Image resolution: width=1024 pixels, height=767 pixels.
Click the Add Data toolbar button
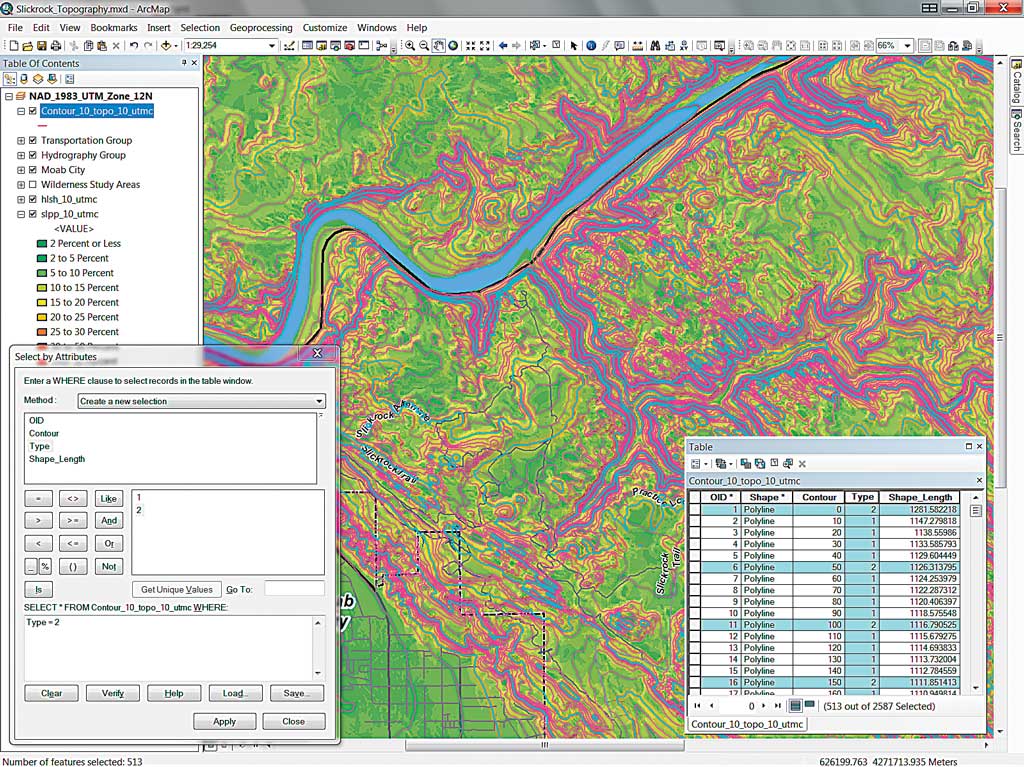(x=166, y=46)
